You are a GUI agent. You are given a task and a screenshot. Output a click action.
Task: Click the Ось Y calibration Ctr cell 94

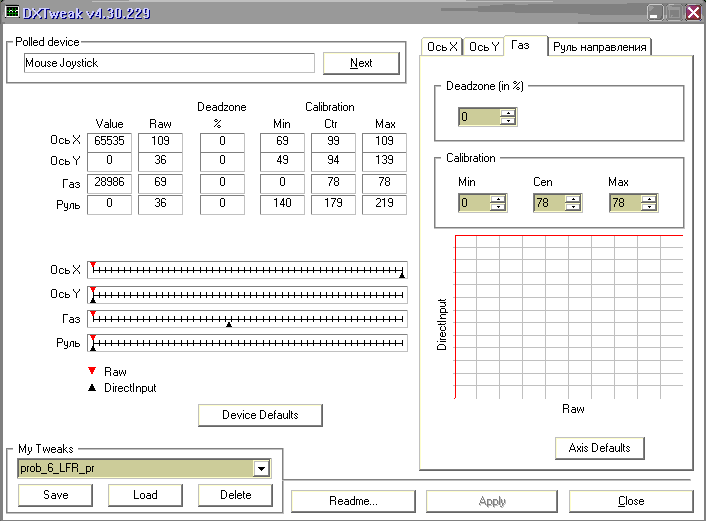point(333,161)
